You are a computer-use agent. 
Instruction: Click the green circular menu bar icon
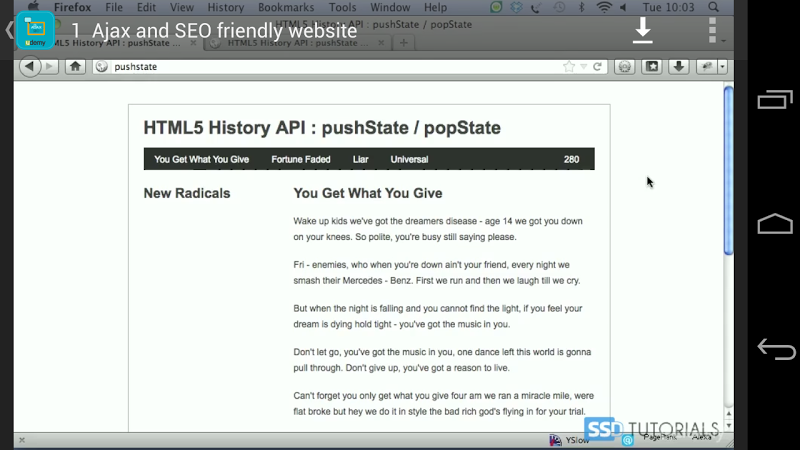496,7
